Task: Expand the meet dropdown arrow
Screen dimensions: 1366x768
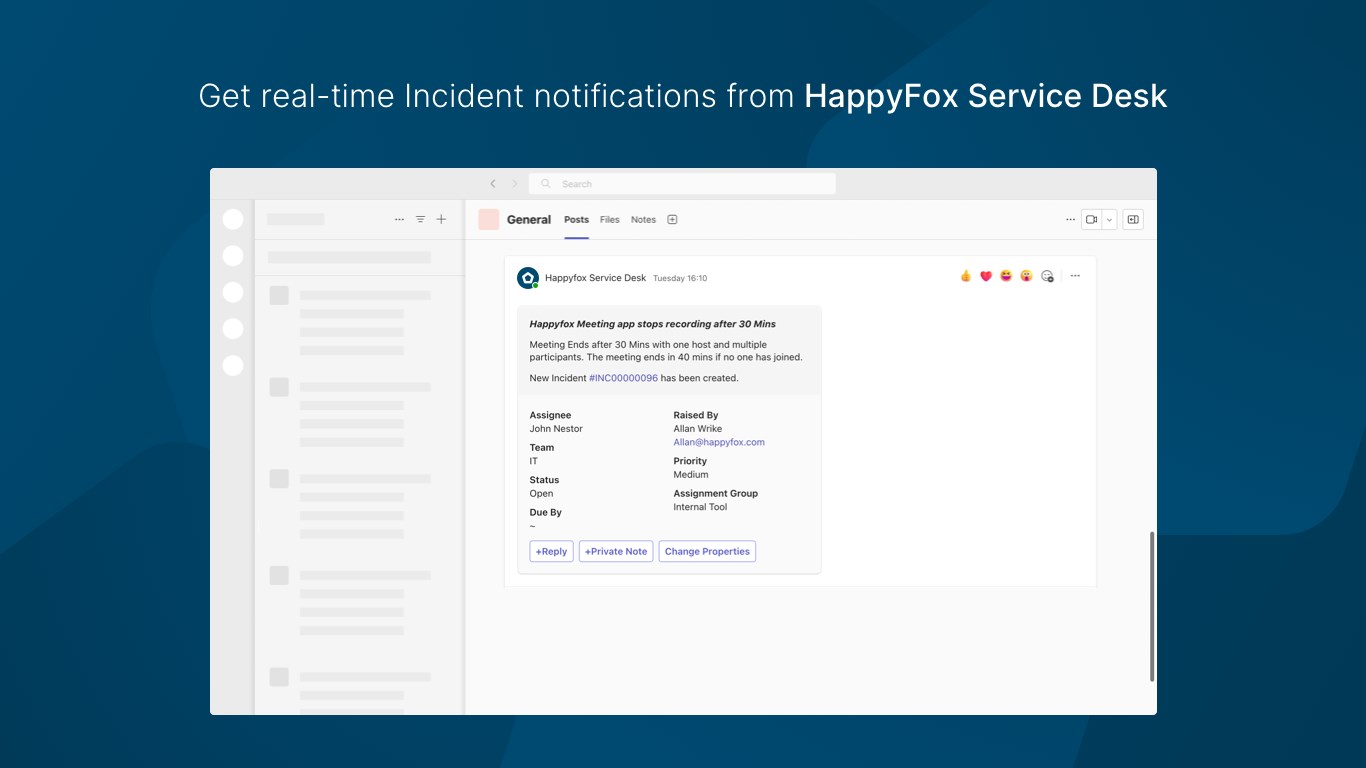Action: [1109, 220]
